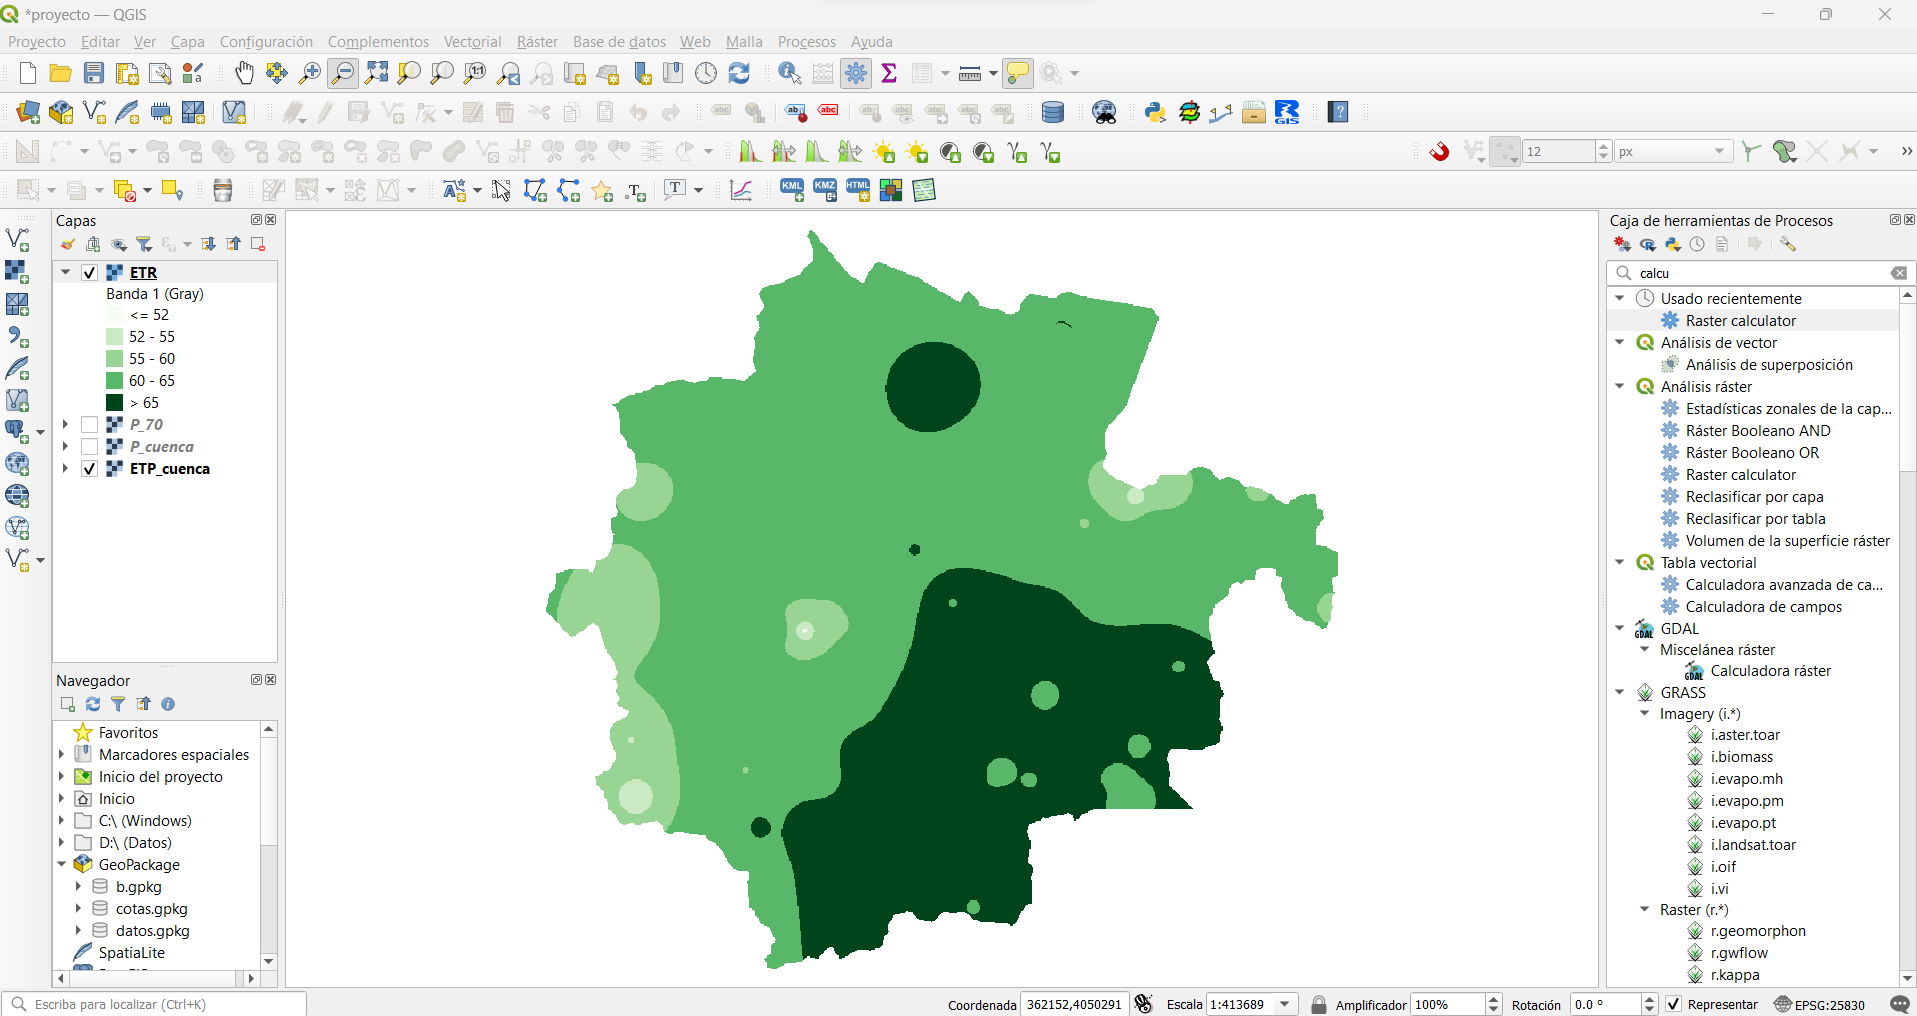Select the dark green > 65 color swatch
The height and width of the screenshot is (1016, 1917).
(113, 402)
